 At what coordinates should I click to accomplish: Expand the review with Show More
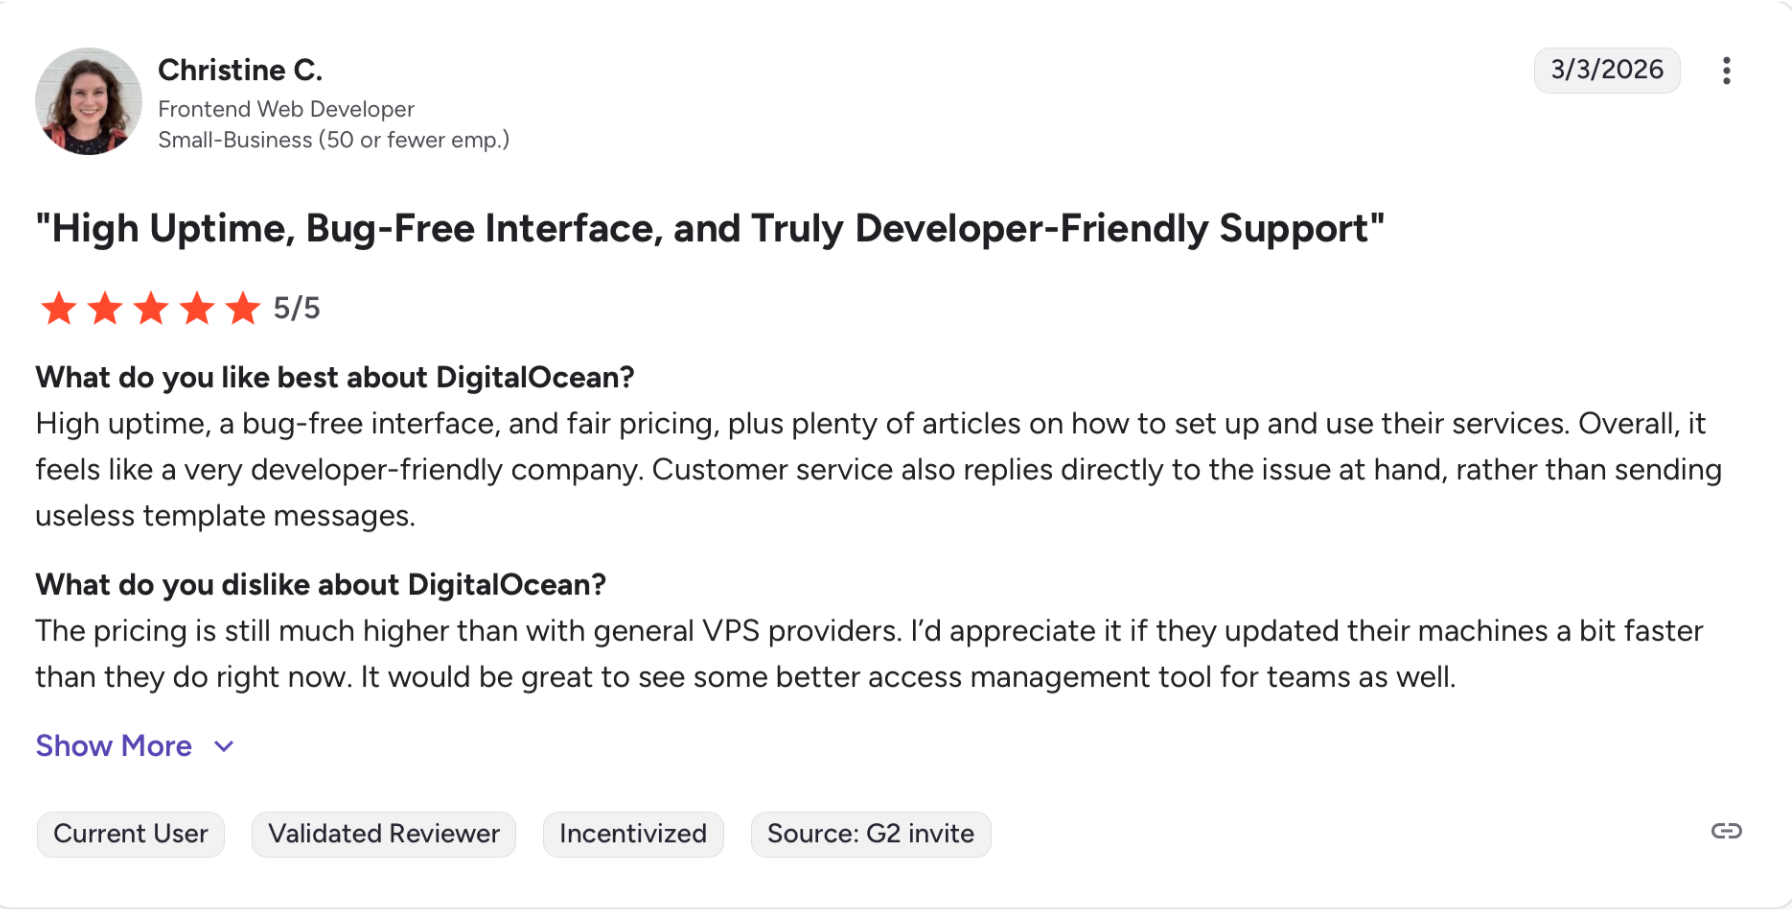(114, 746)
